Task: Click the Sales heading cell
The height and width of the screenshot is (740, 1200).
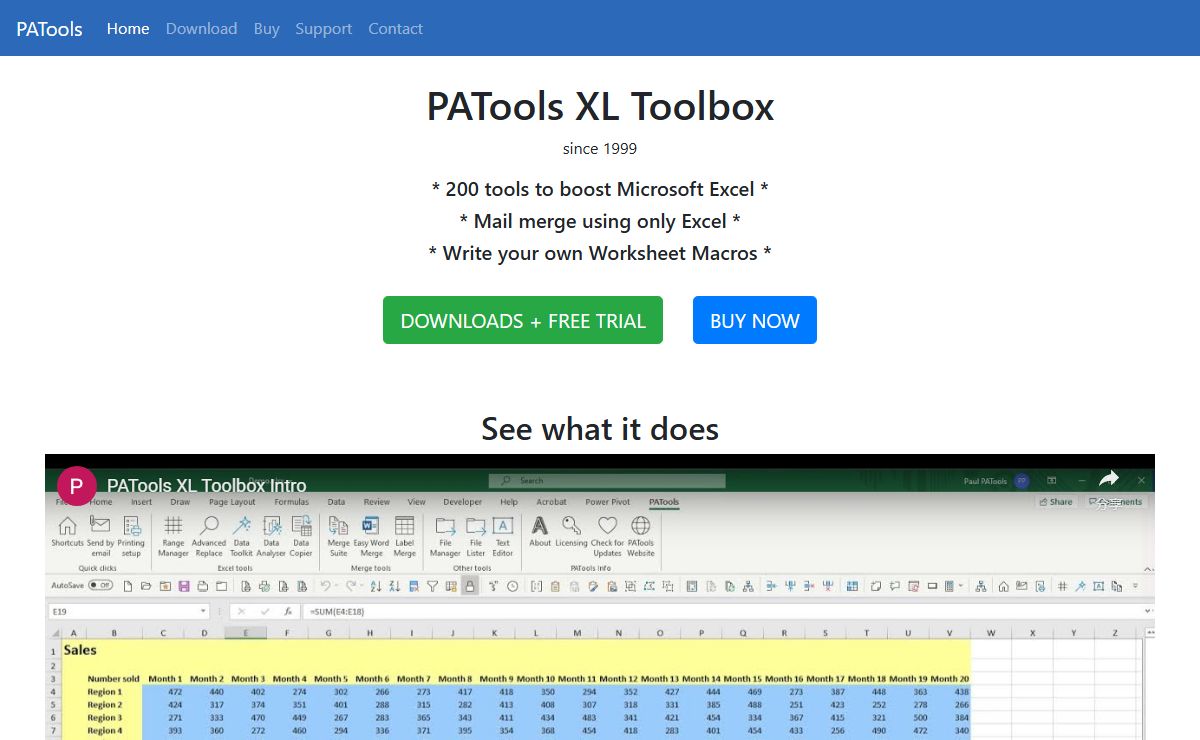Action: click(x=80, y=650)
